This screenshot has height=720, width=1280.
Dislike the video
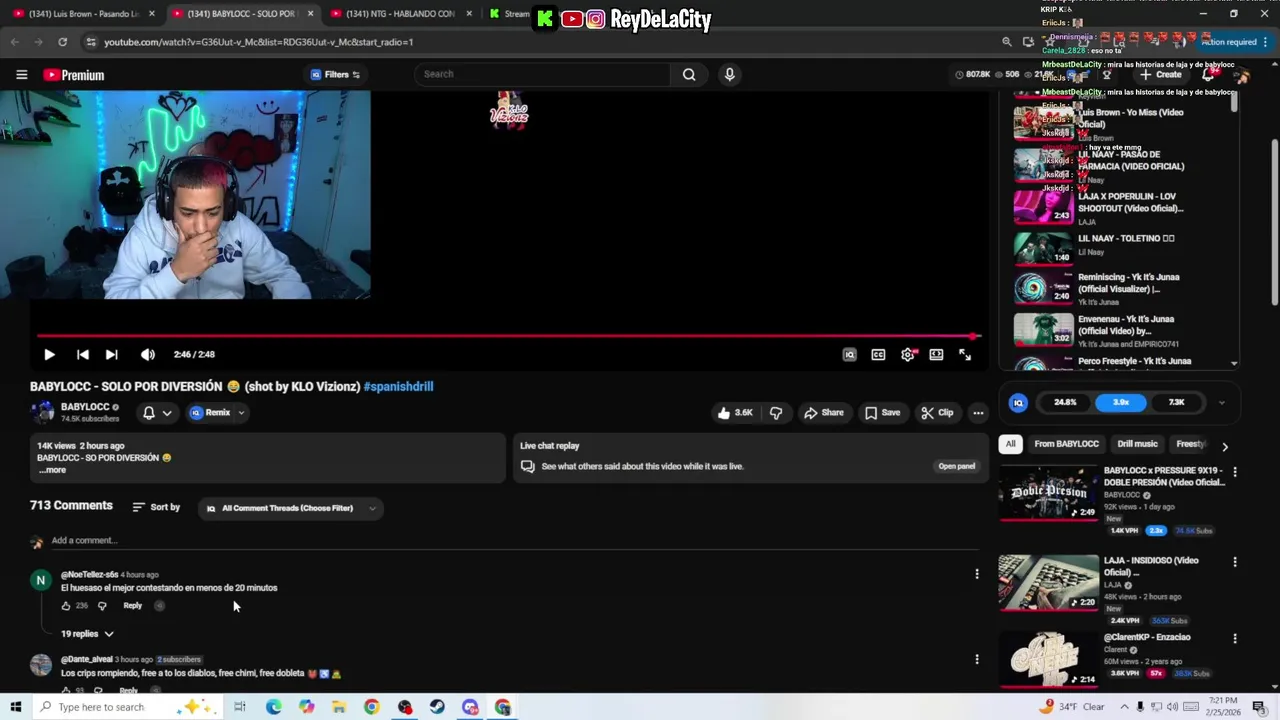[776, 412]
